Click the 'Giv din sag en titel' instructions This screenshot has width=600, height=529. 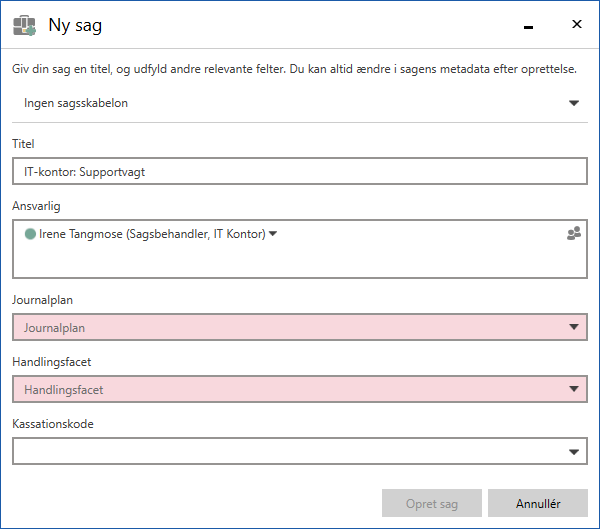point(294,69)
